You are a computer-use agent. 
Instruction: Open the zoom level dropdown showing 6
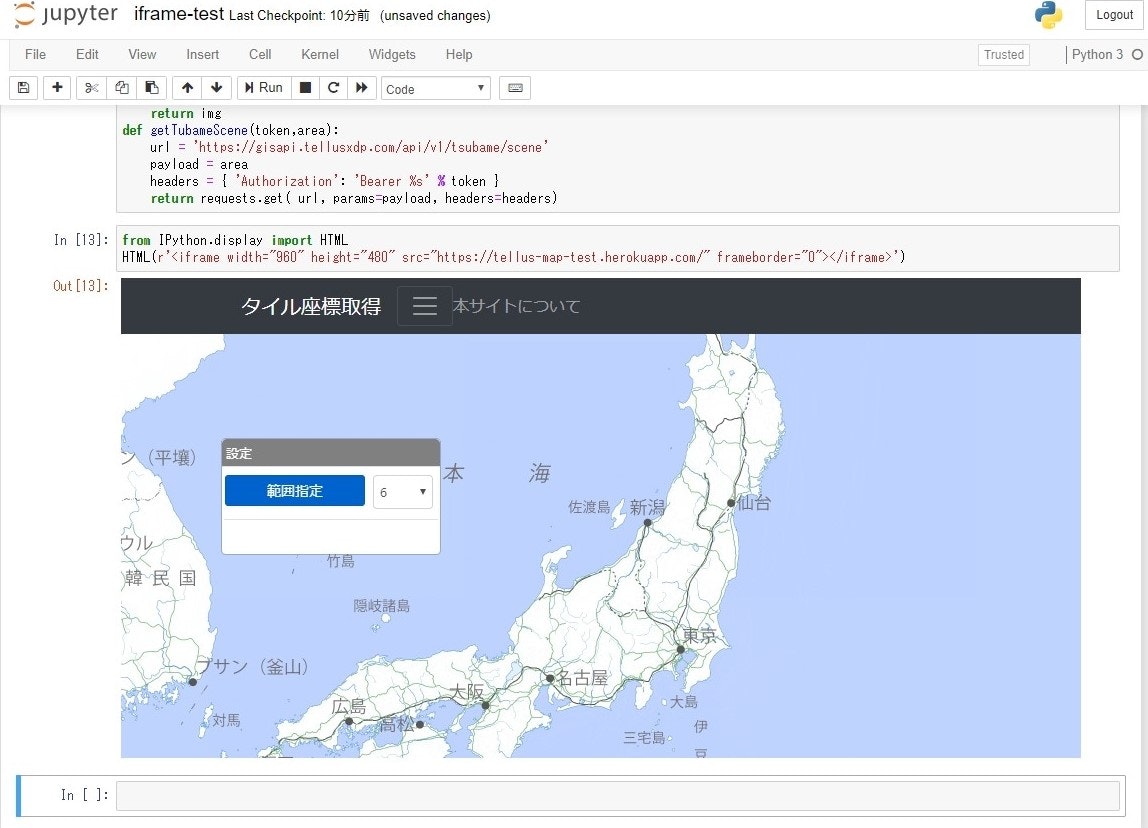tap(403, 492)
